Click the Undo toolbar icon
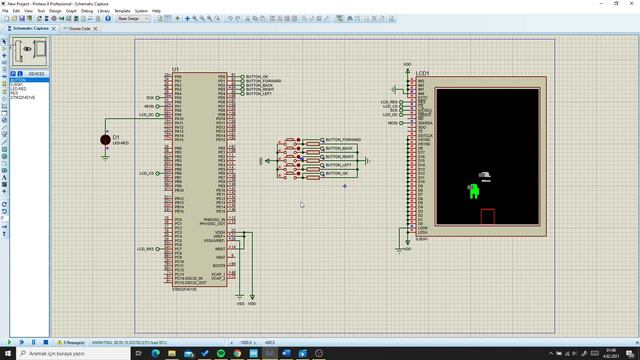 (x=230, y=19)
